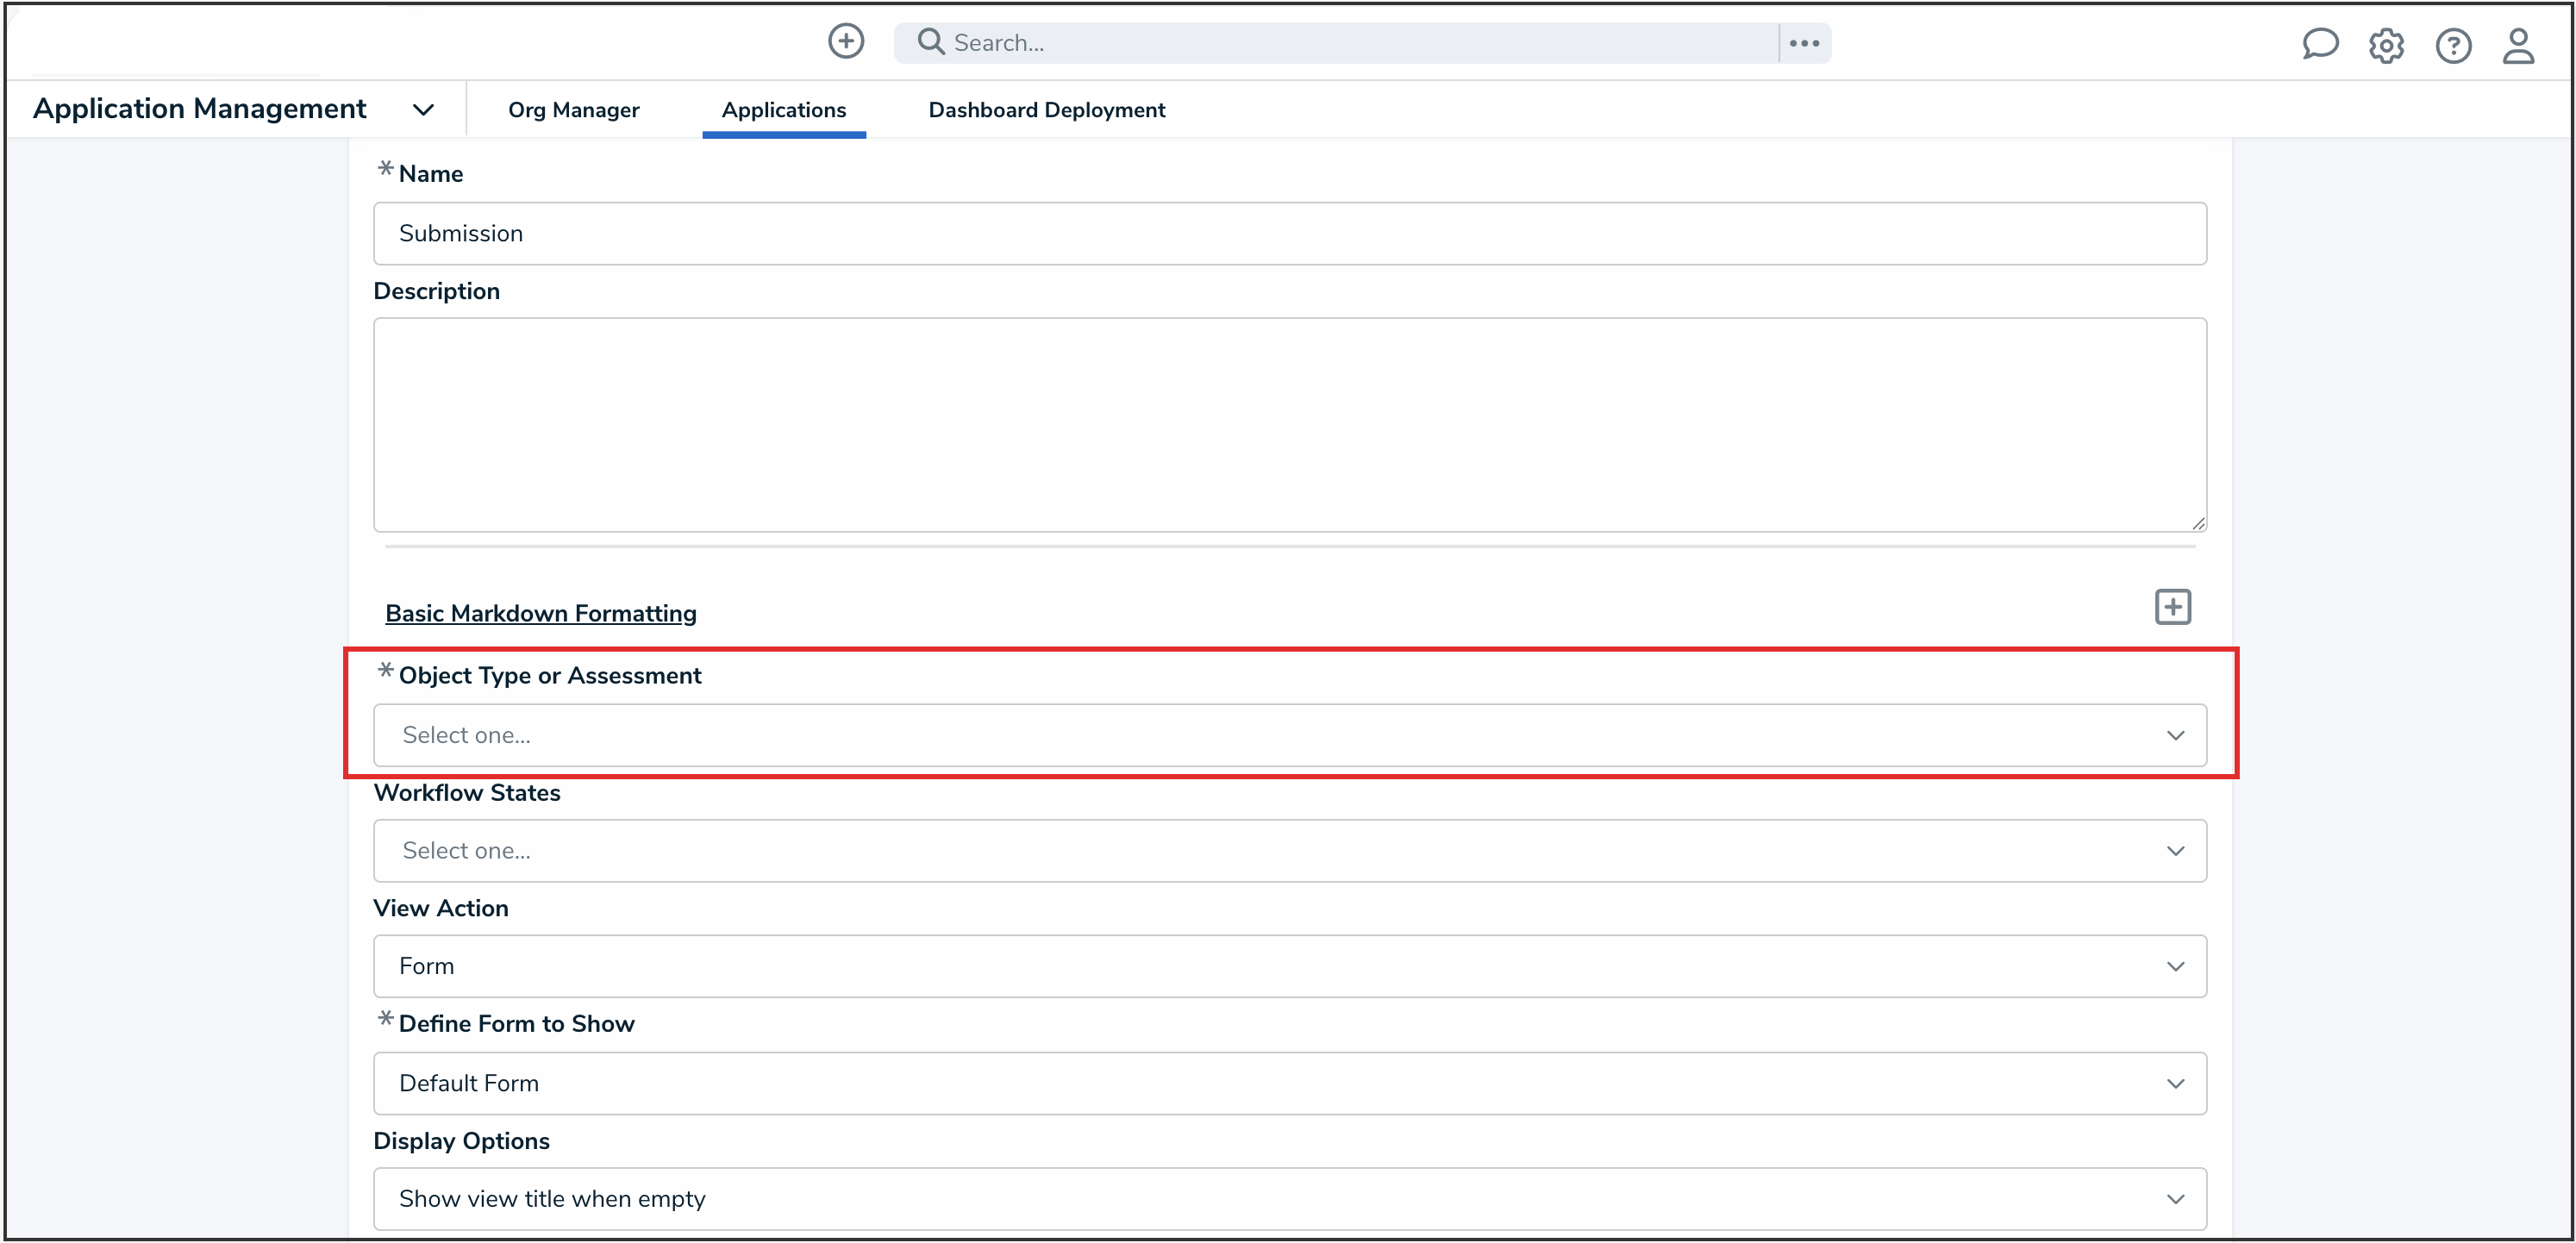Click the empty Description text area
Image resolution: width=2576 pixels, height=1243 pixels.
click(x=1289, y=425)
